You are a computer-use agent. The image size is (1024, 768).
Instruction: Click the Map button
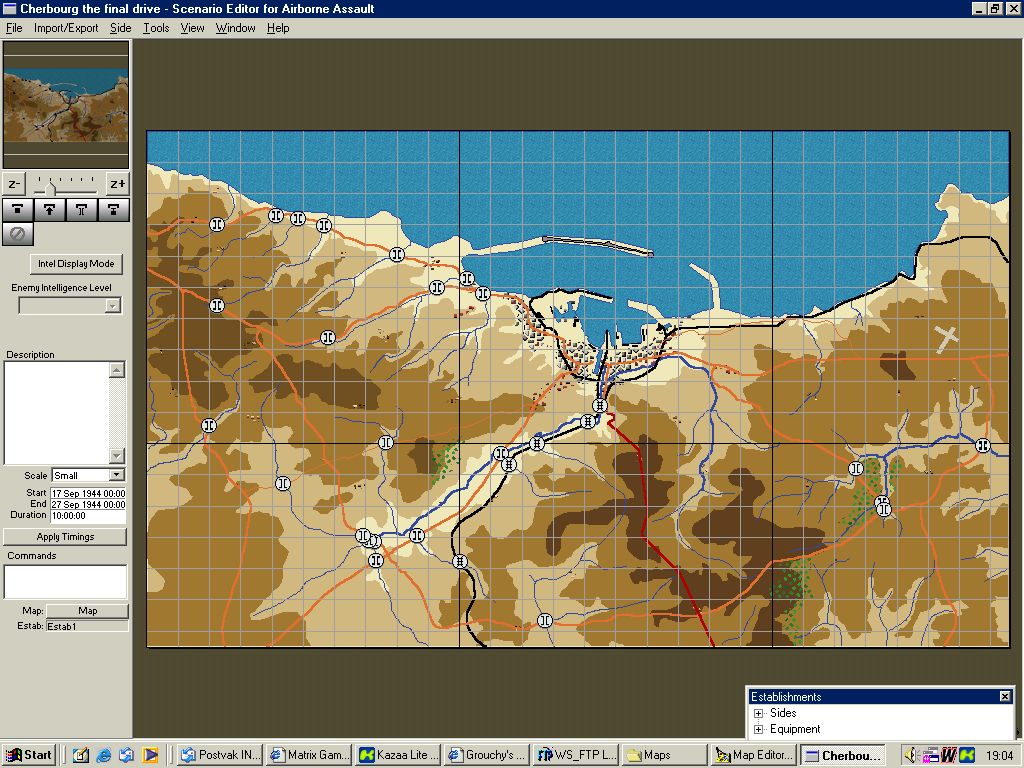88,611
